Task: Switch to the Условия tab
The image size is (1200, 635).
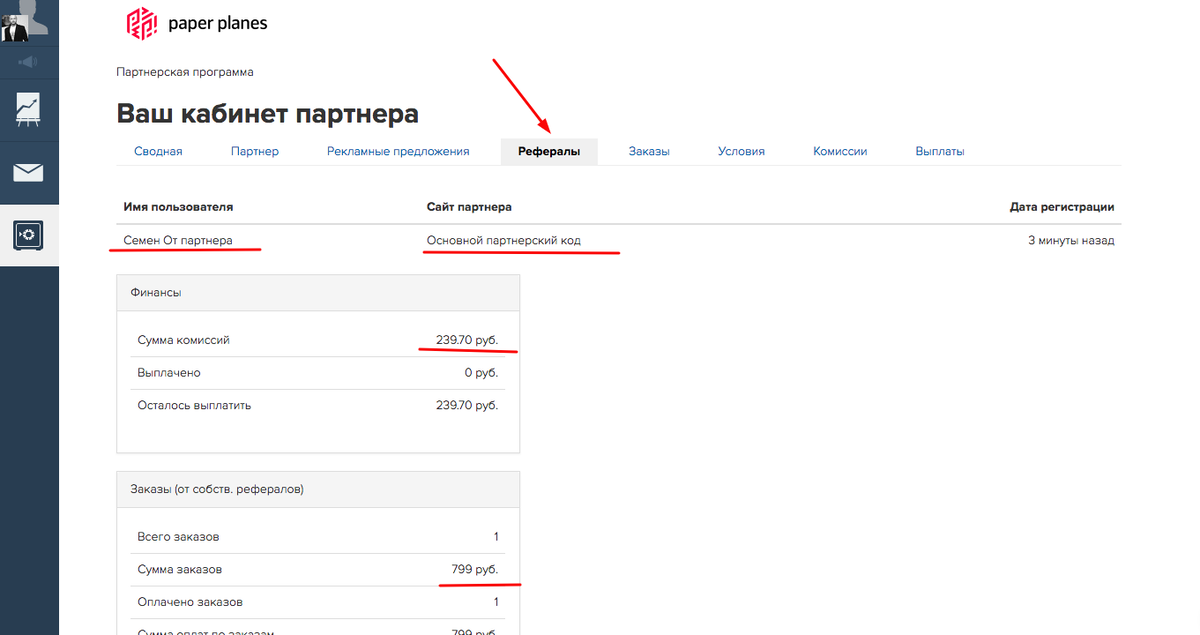Action: (741, 151)
